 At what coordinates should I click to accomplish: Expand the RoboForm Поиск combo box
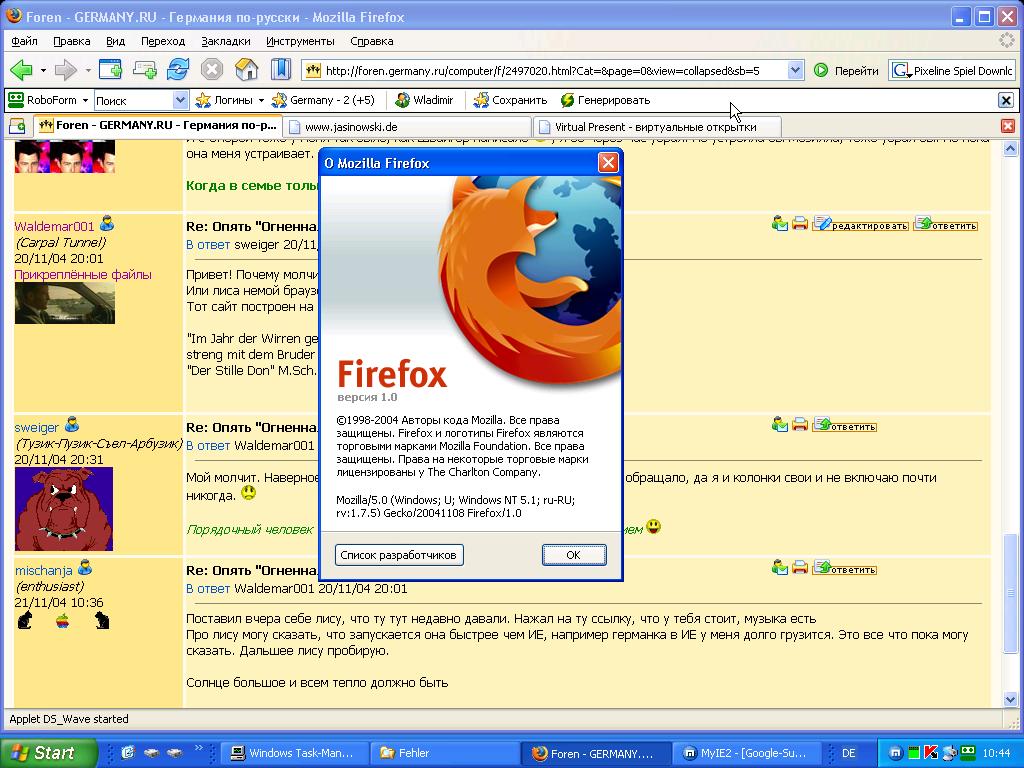[180, 100]
